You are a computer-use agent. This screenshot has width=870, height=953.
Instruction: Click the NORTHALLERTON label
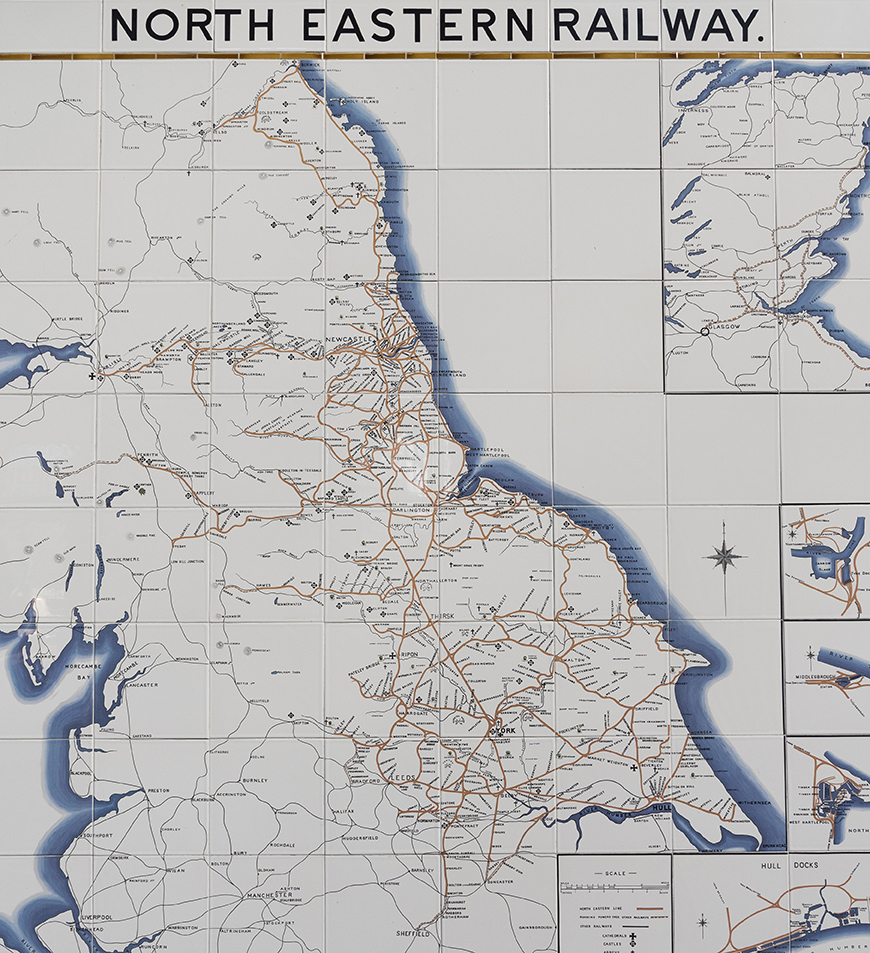(437, 581)
